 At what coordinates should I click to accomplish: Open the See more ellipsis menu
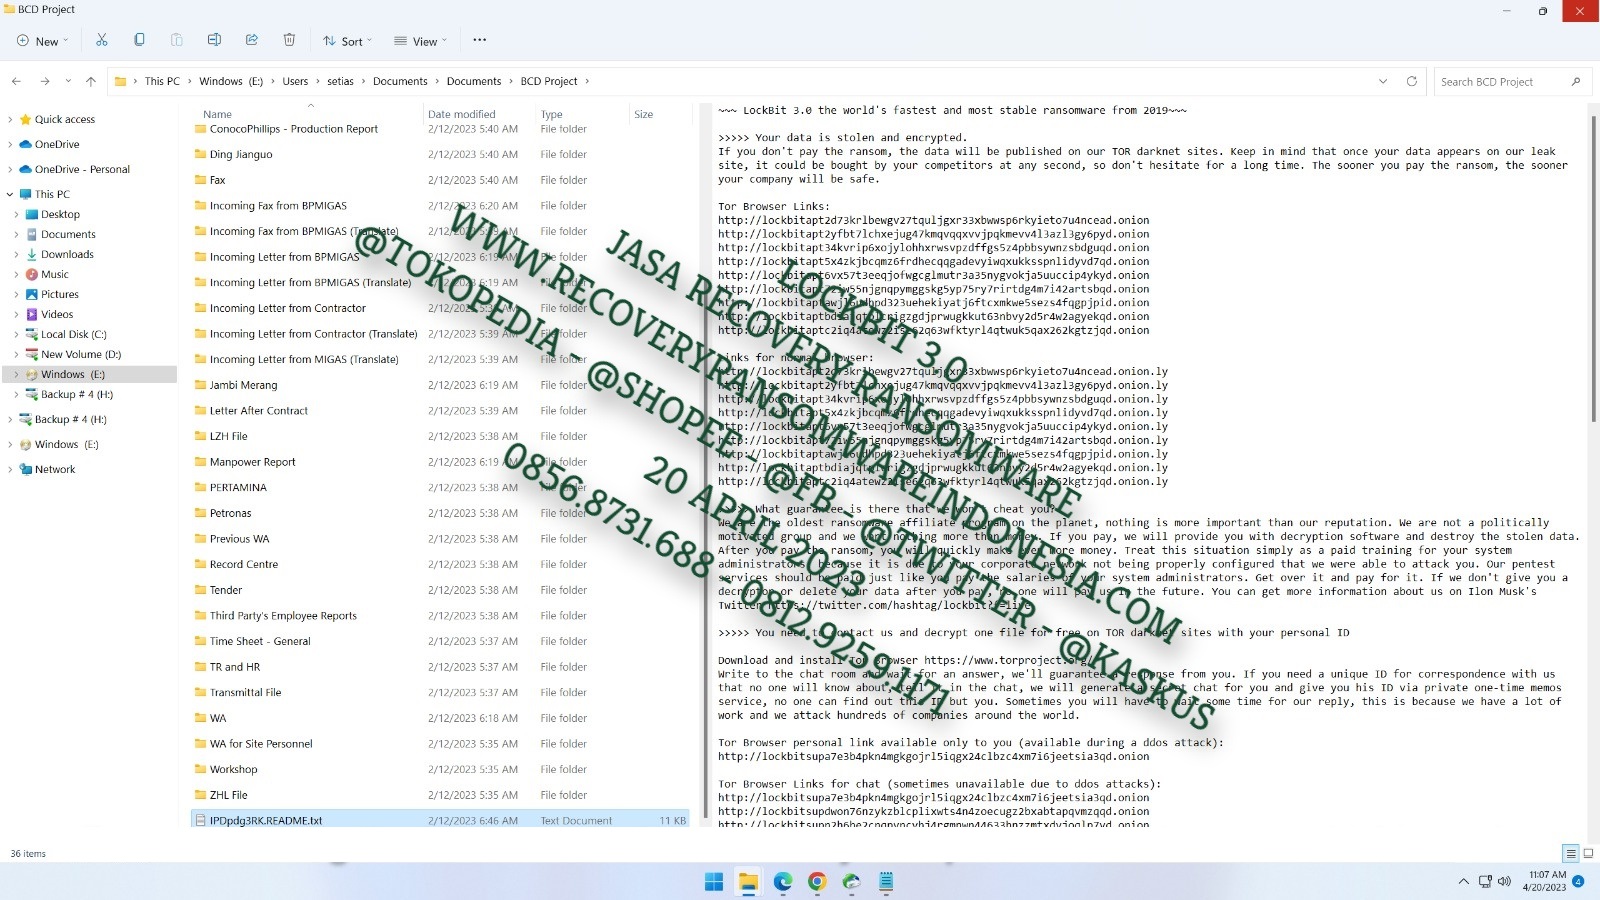(478, 40)
